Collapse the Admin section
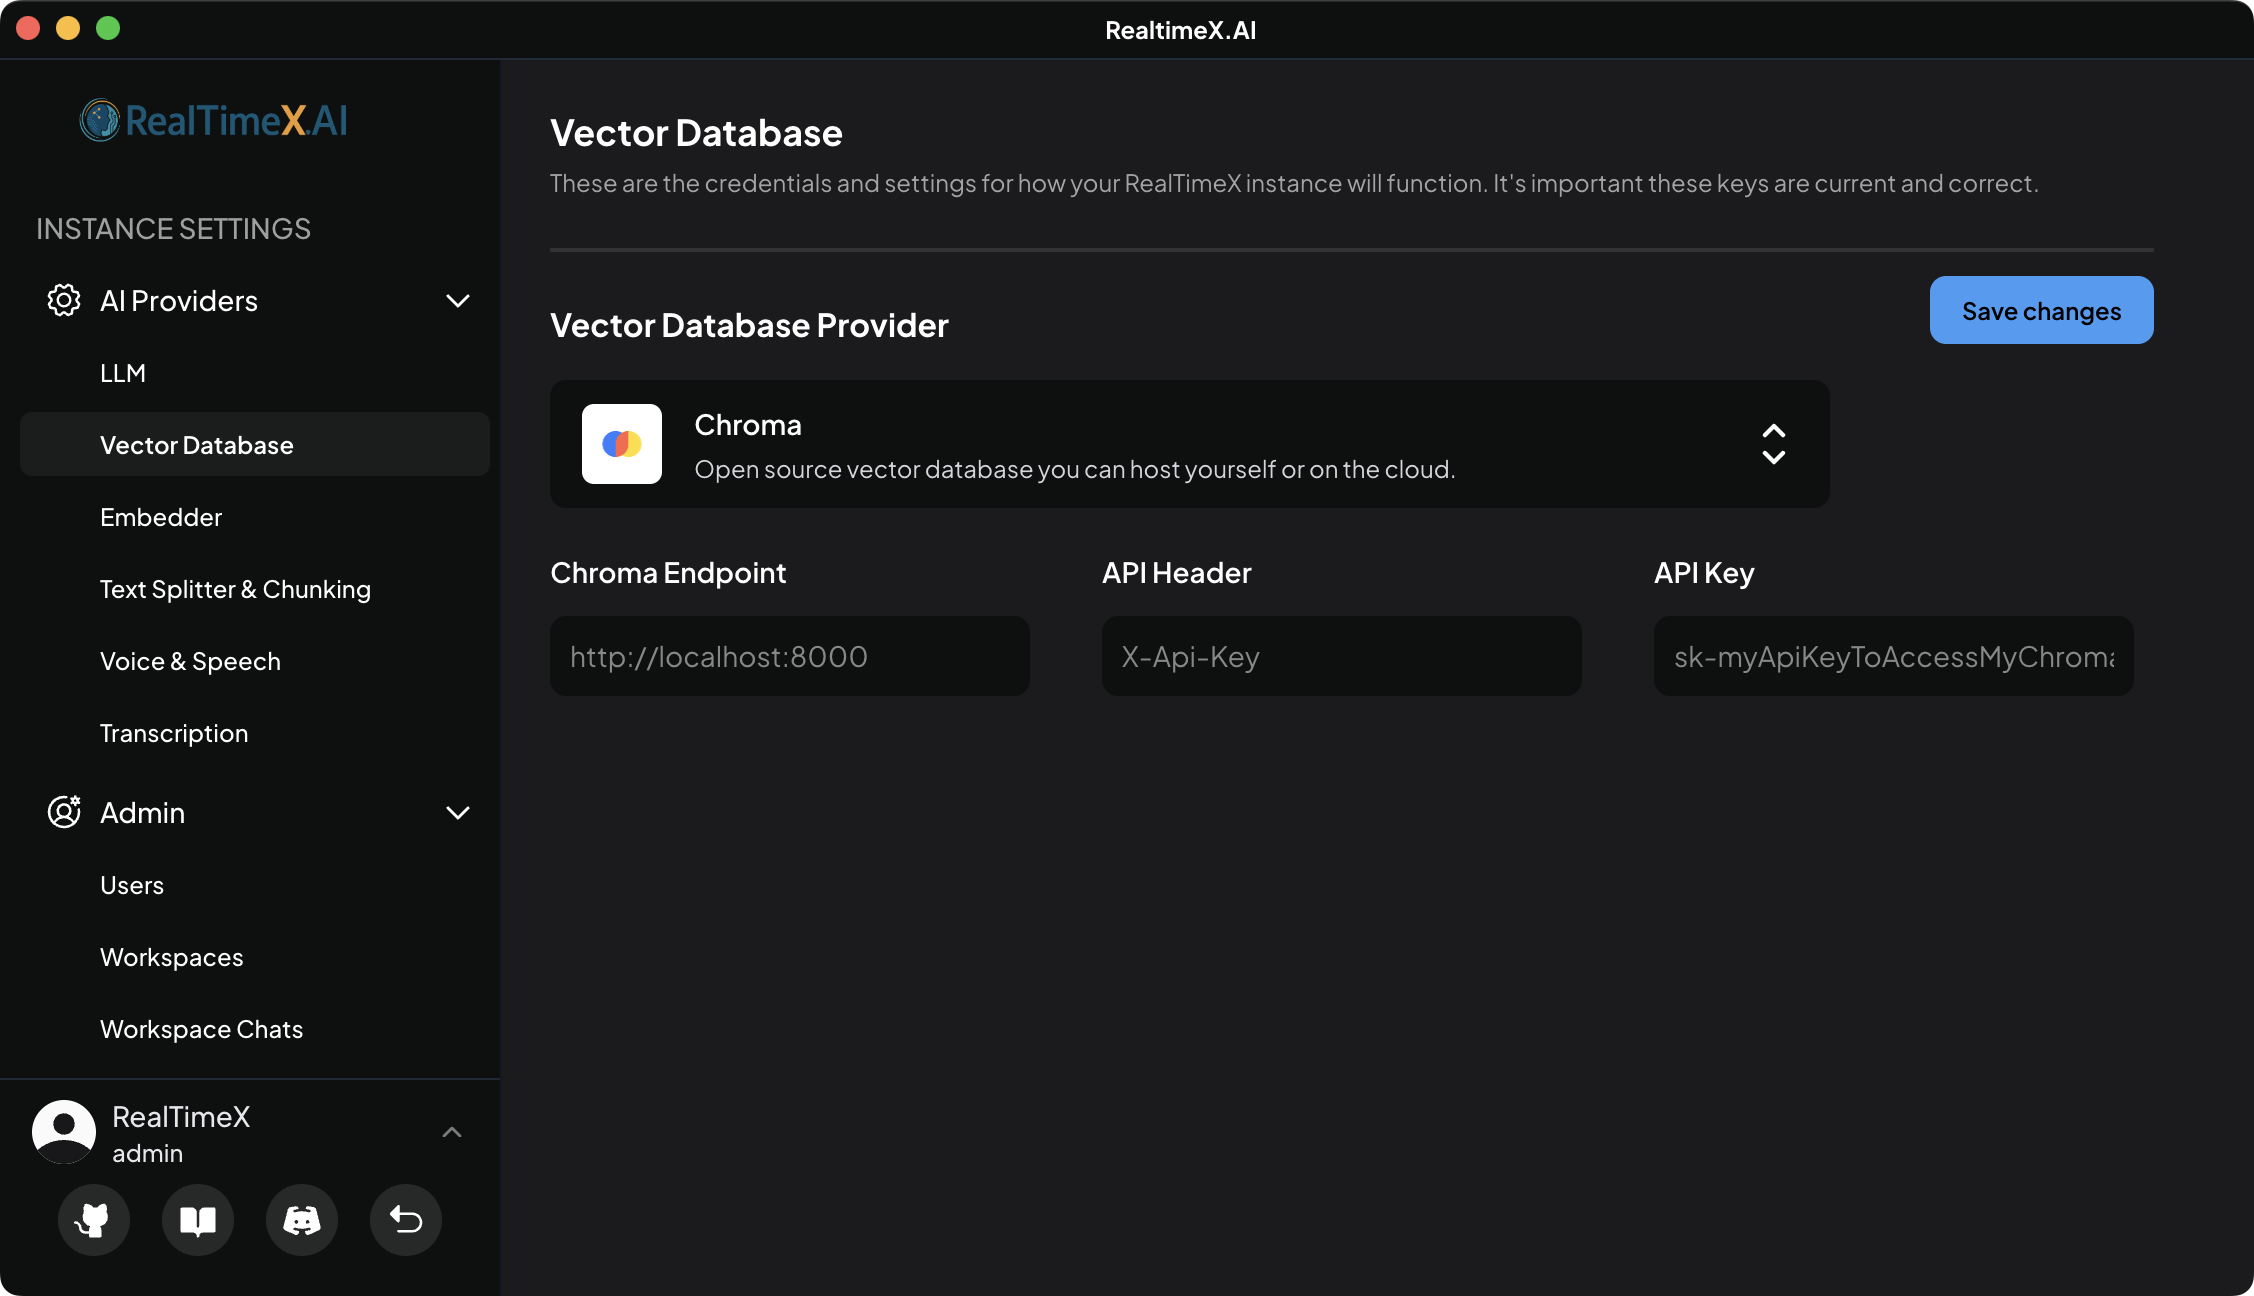The height and width of the screenshot is (1296, 2254). tap(458, 813)
